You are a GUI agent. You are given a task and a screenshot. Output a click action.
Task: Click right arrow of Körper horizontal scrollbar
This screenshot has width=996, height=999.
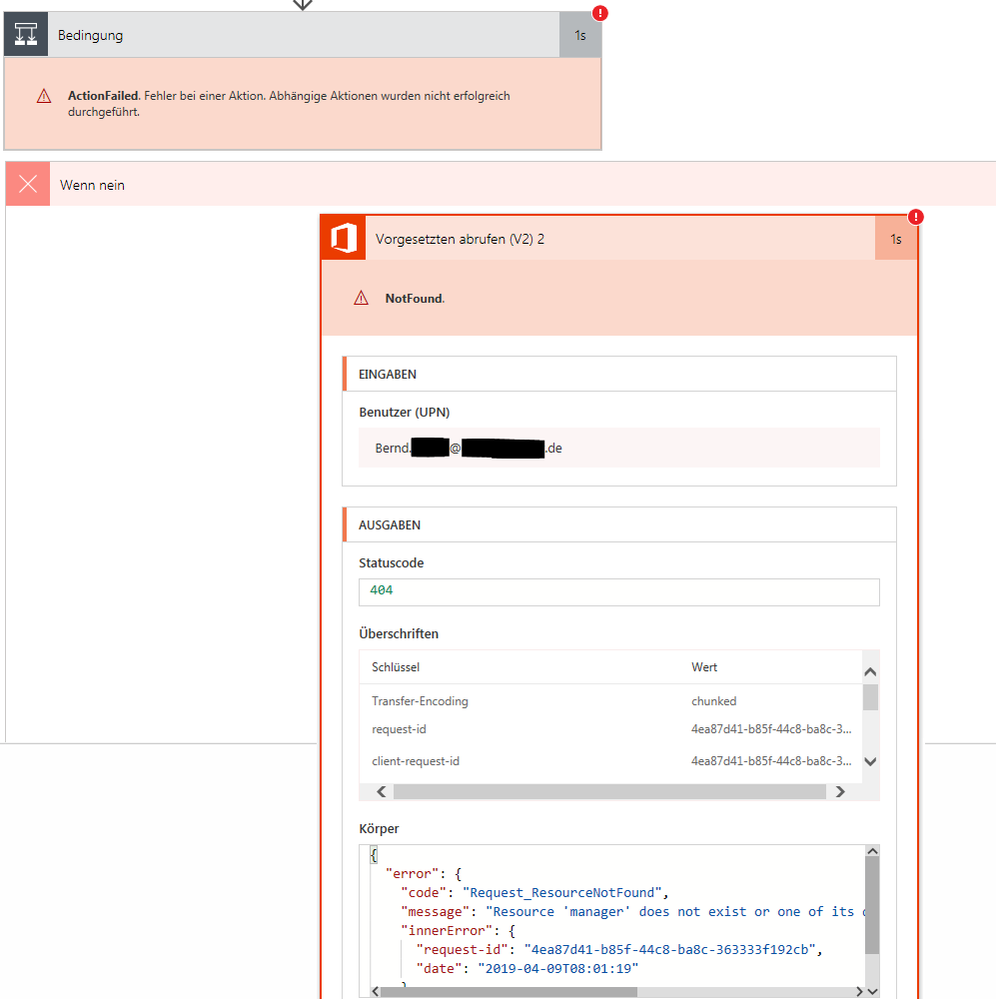click(x=859, y=991)
